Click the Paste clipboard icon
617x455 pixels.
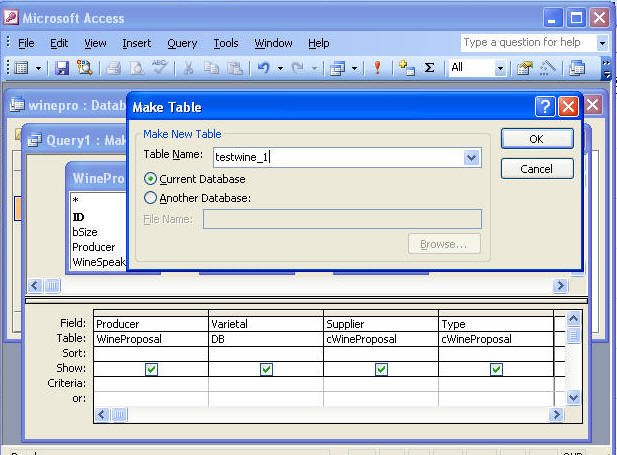coord(235,68)
